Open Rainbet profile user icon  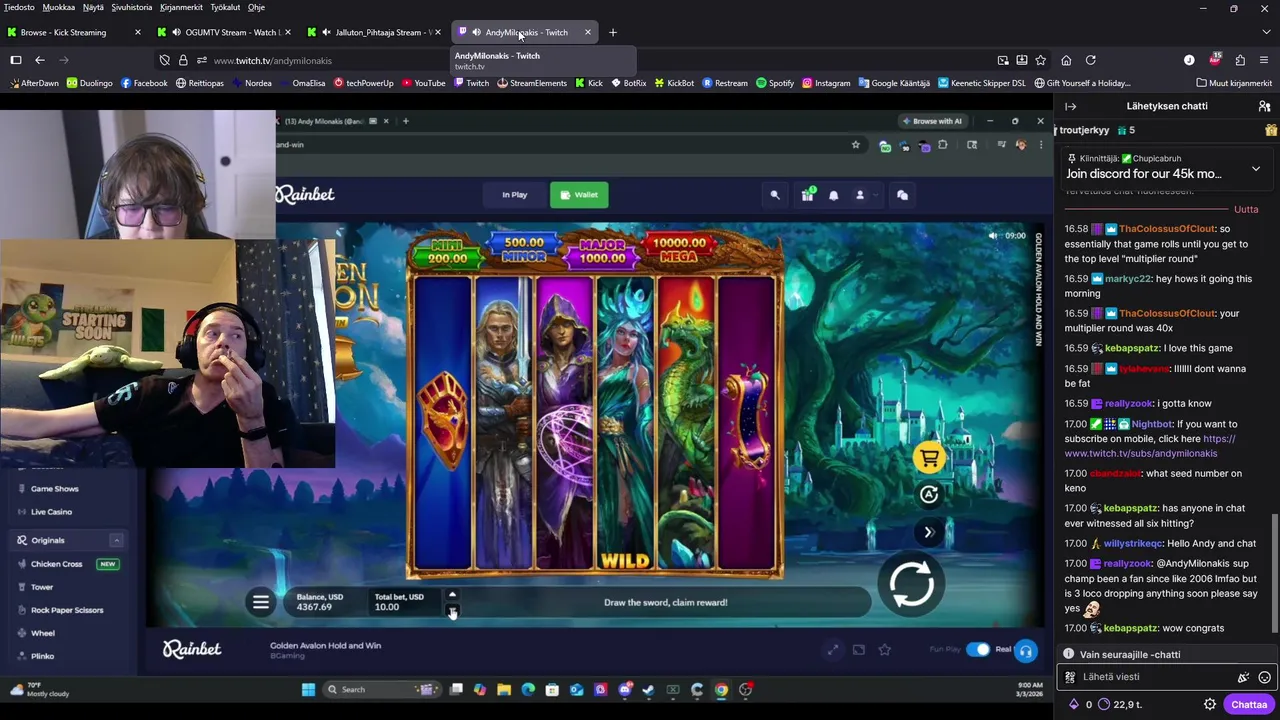[860, 195]
